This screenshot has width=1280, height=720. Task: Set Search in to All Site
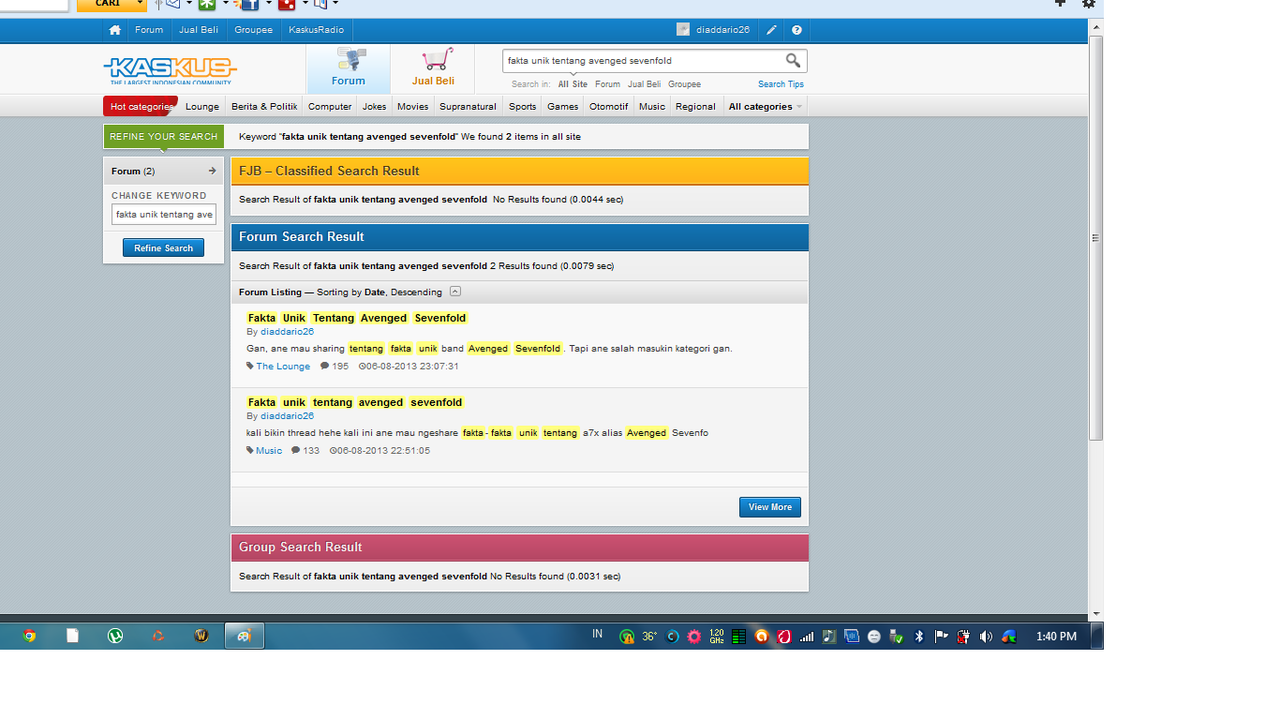tap(573, 84)
